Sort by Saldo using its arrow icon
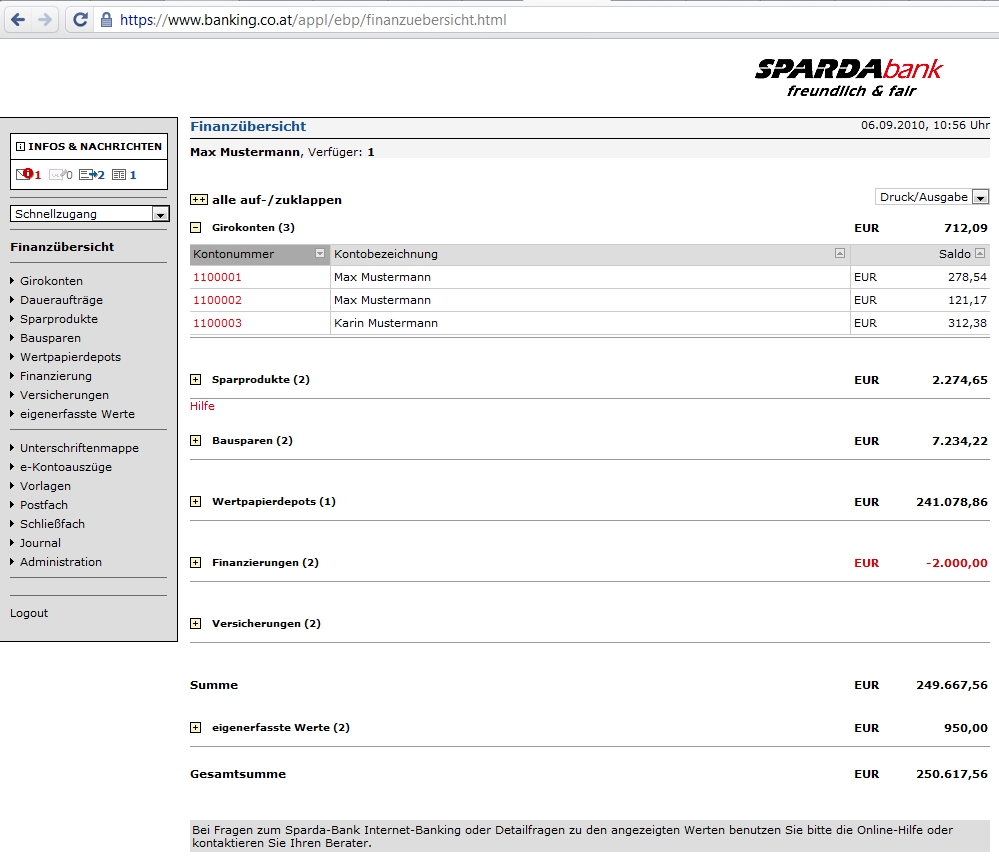This screenshot has width=999, height=866. [980, 254]
